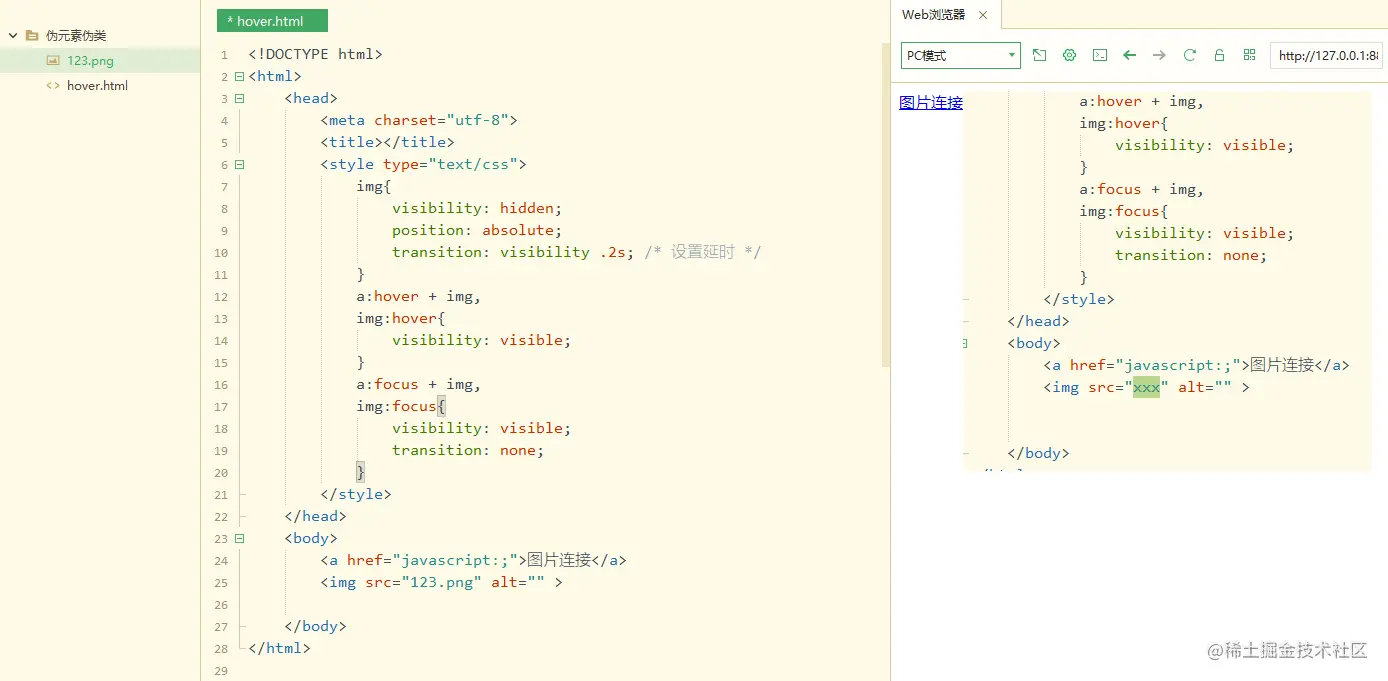
Task: Fold the <html> block at line 2
Action: tap(239, 76)
